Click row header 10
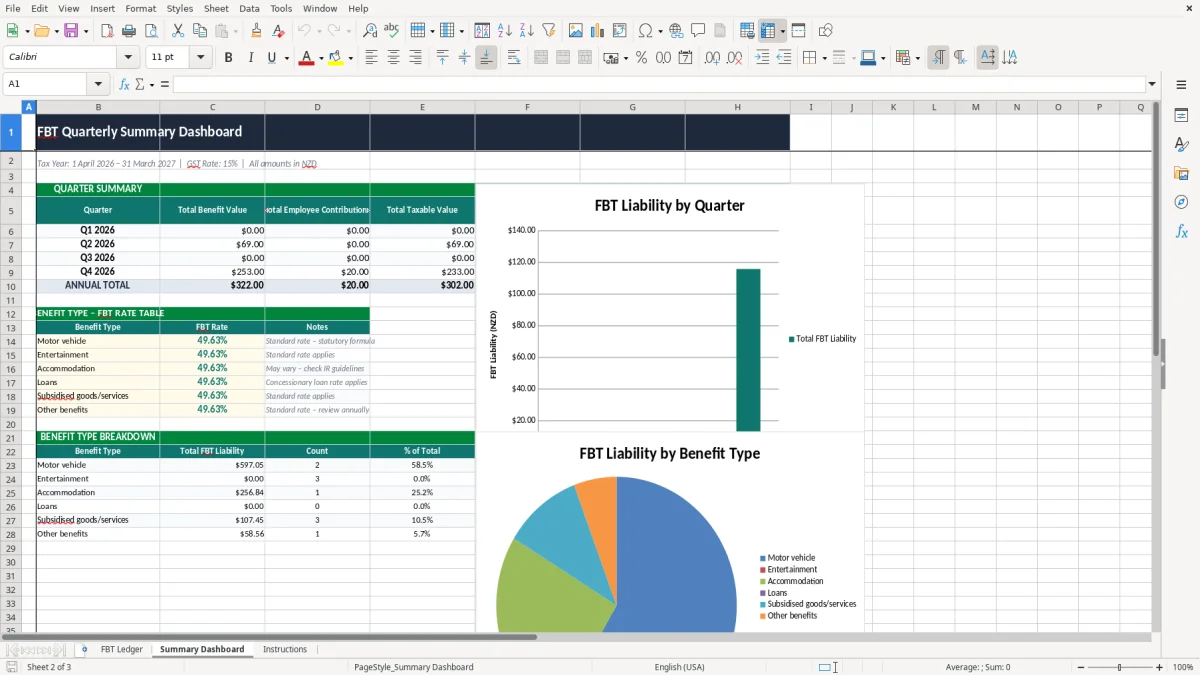The height and width of the screenshot is (675, 1200). coord(11,285)
